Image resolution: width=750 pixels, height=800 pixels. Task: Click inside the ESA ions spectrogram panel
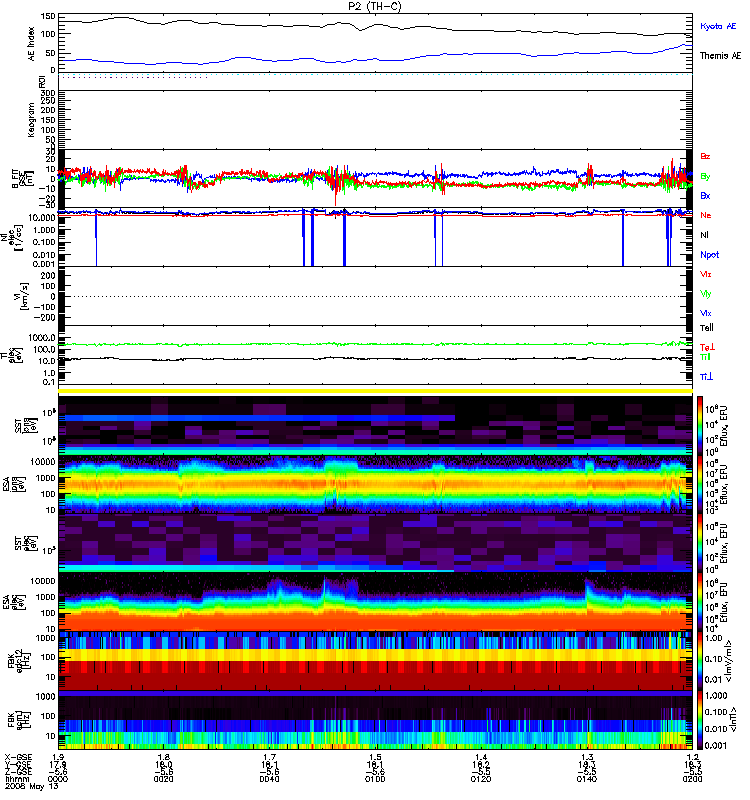click(x=375, y=483)
